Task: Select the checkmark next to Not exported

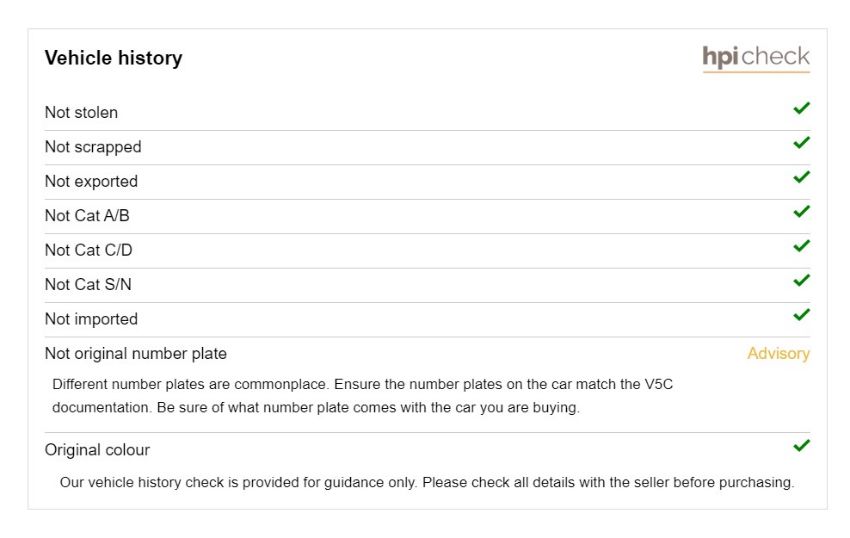Action: tap(801, 177)
